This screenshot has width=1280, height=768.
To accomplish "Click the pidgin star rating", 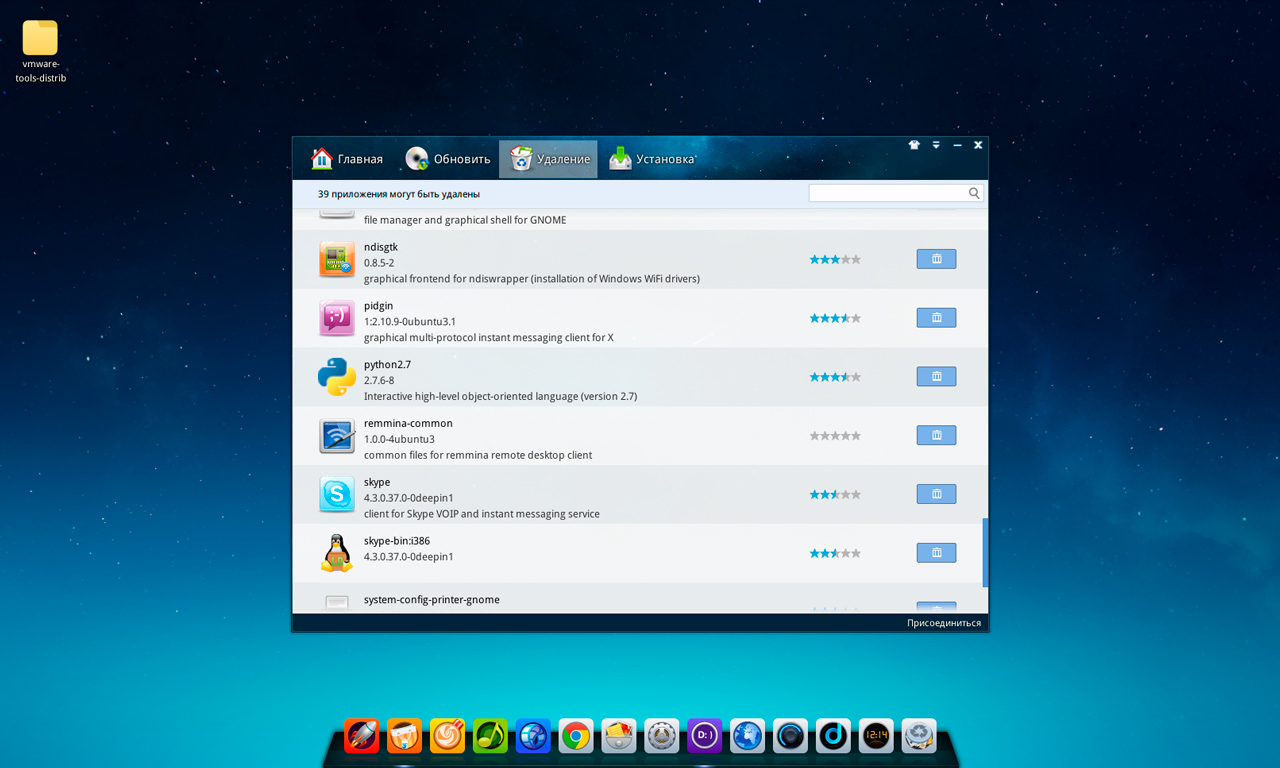I will (835, 319).
